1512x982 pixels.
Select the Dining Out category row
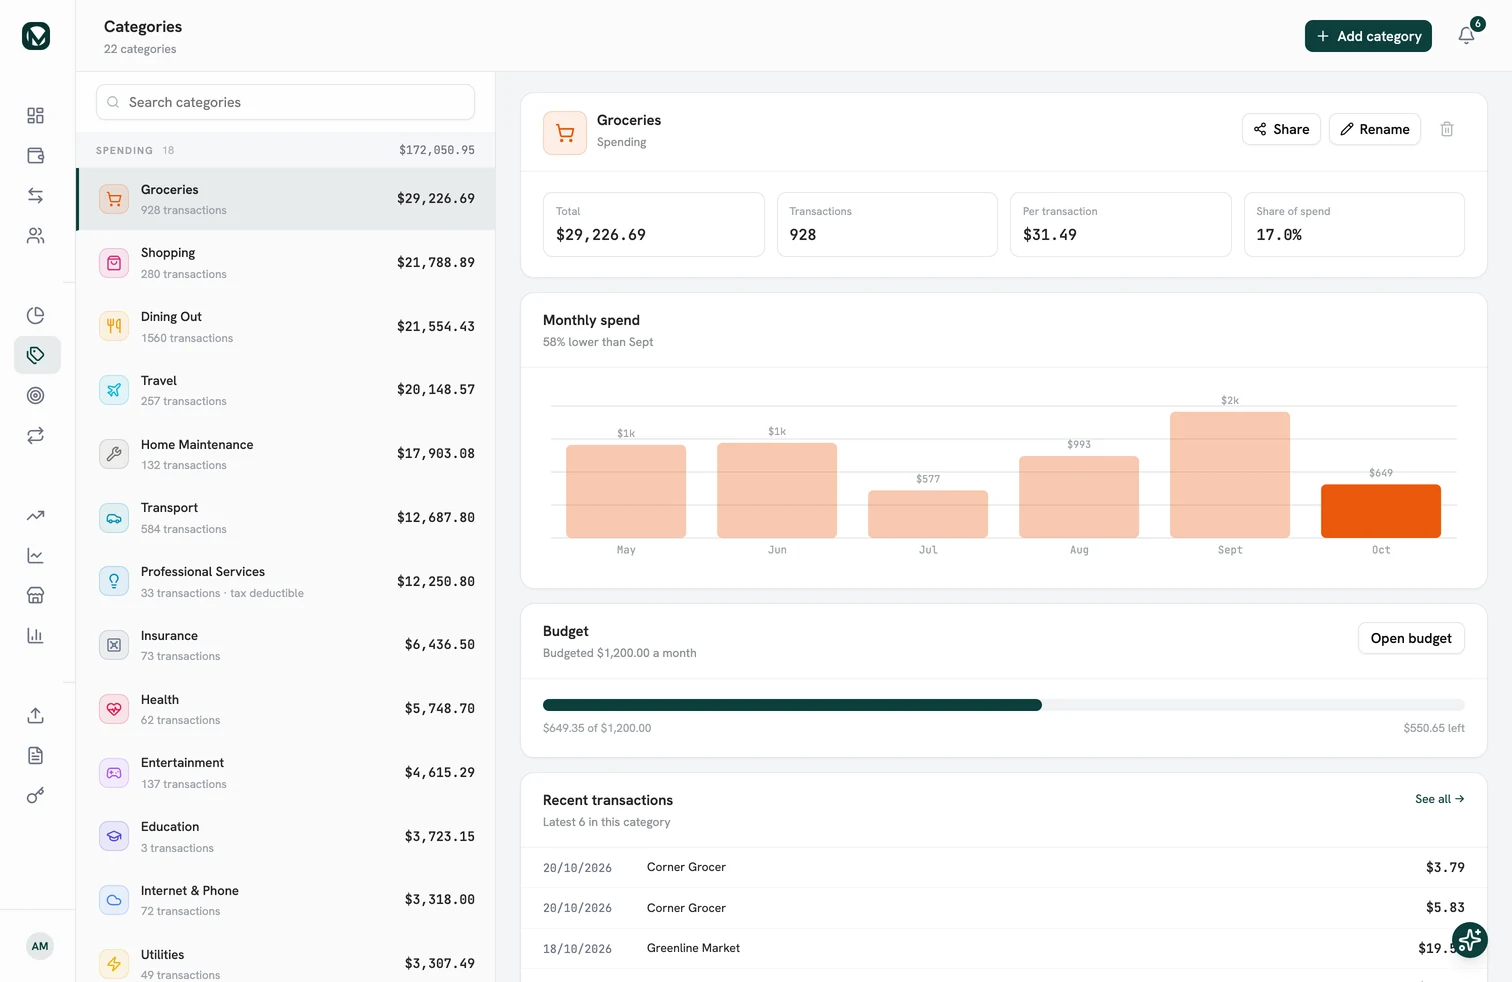(286, 327)
